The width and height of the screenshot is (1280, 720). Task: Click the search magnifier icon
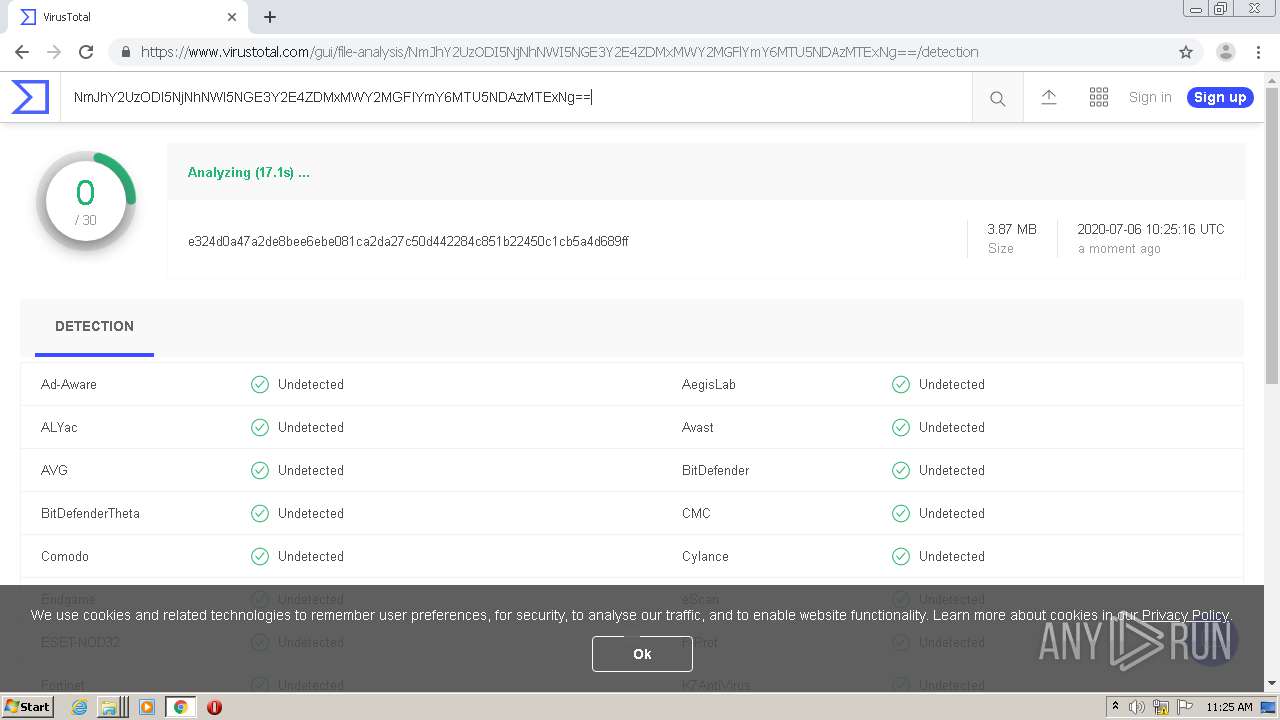[997, 98]
